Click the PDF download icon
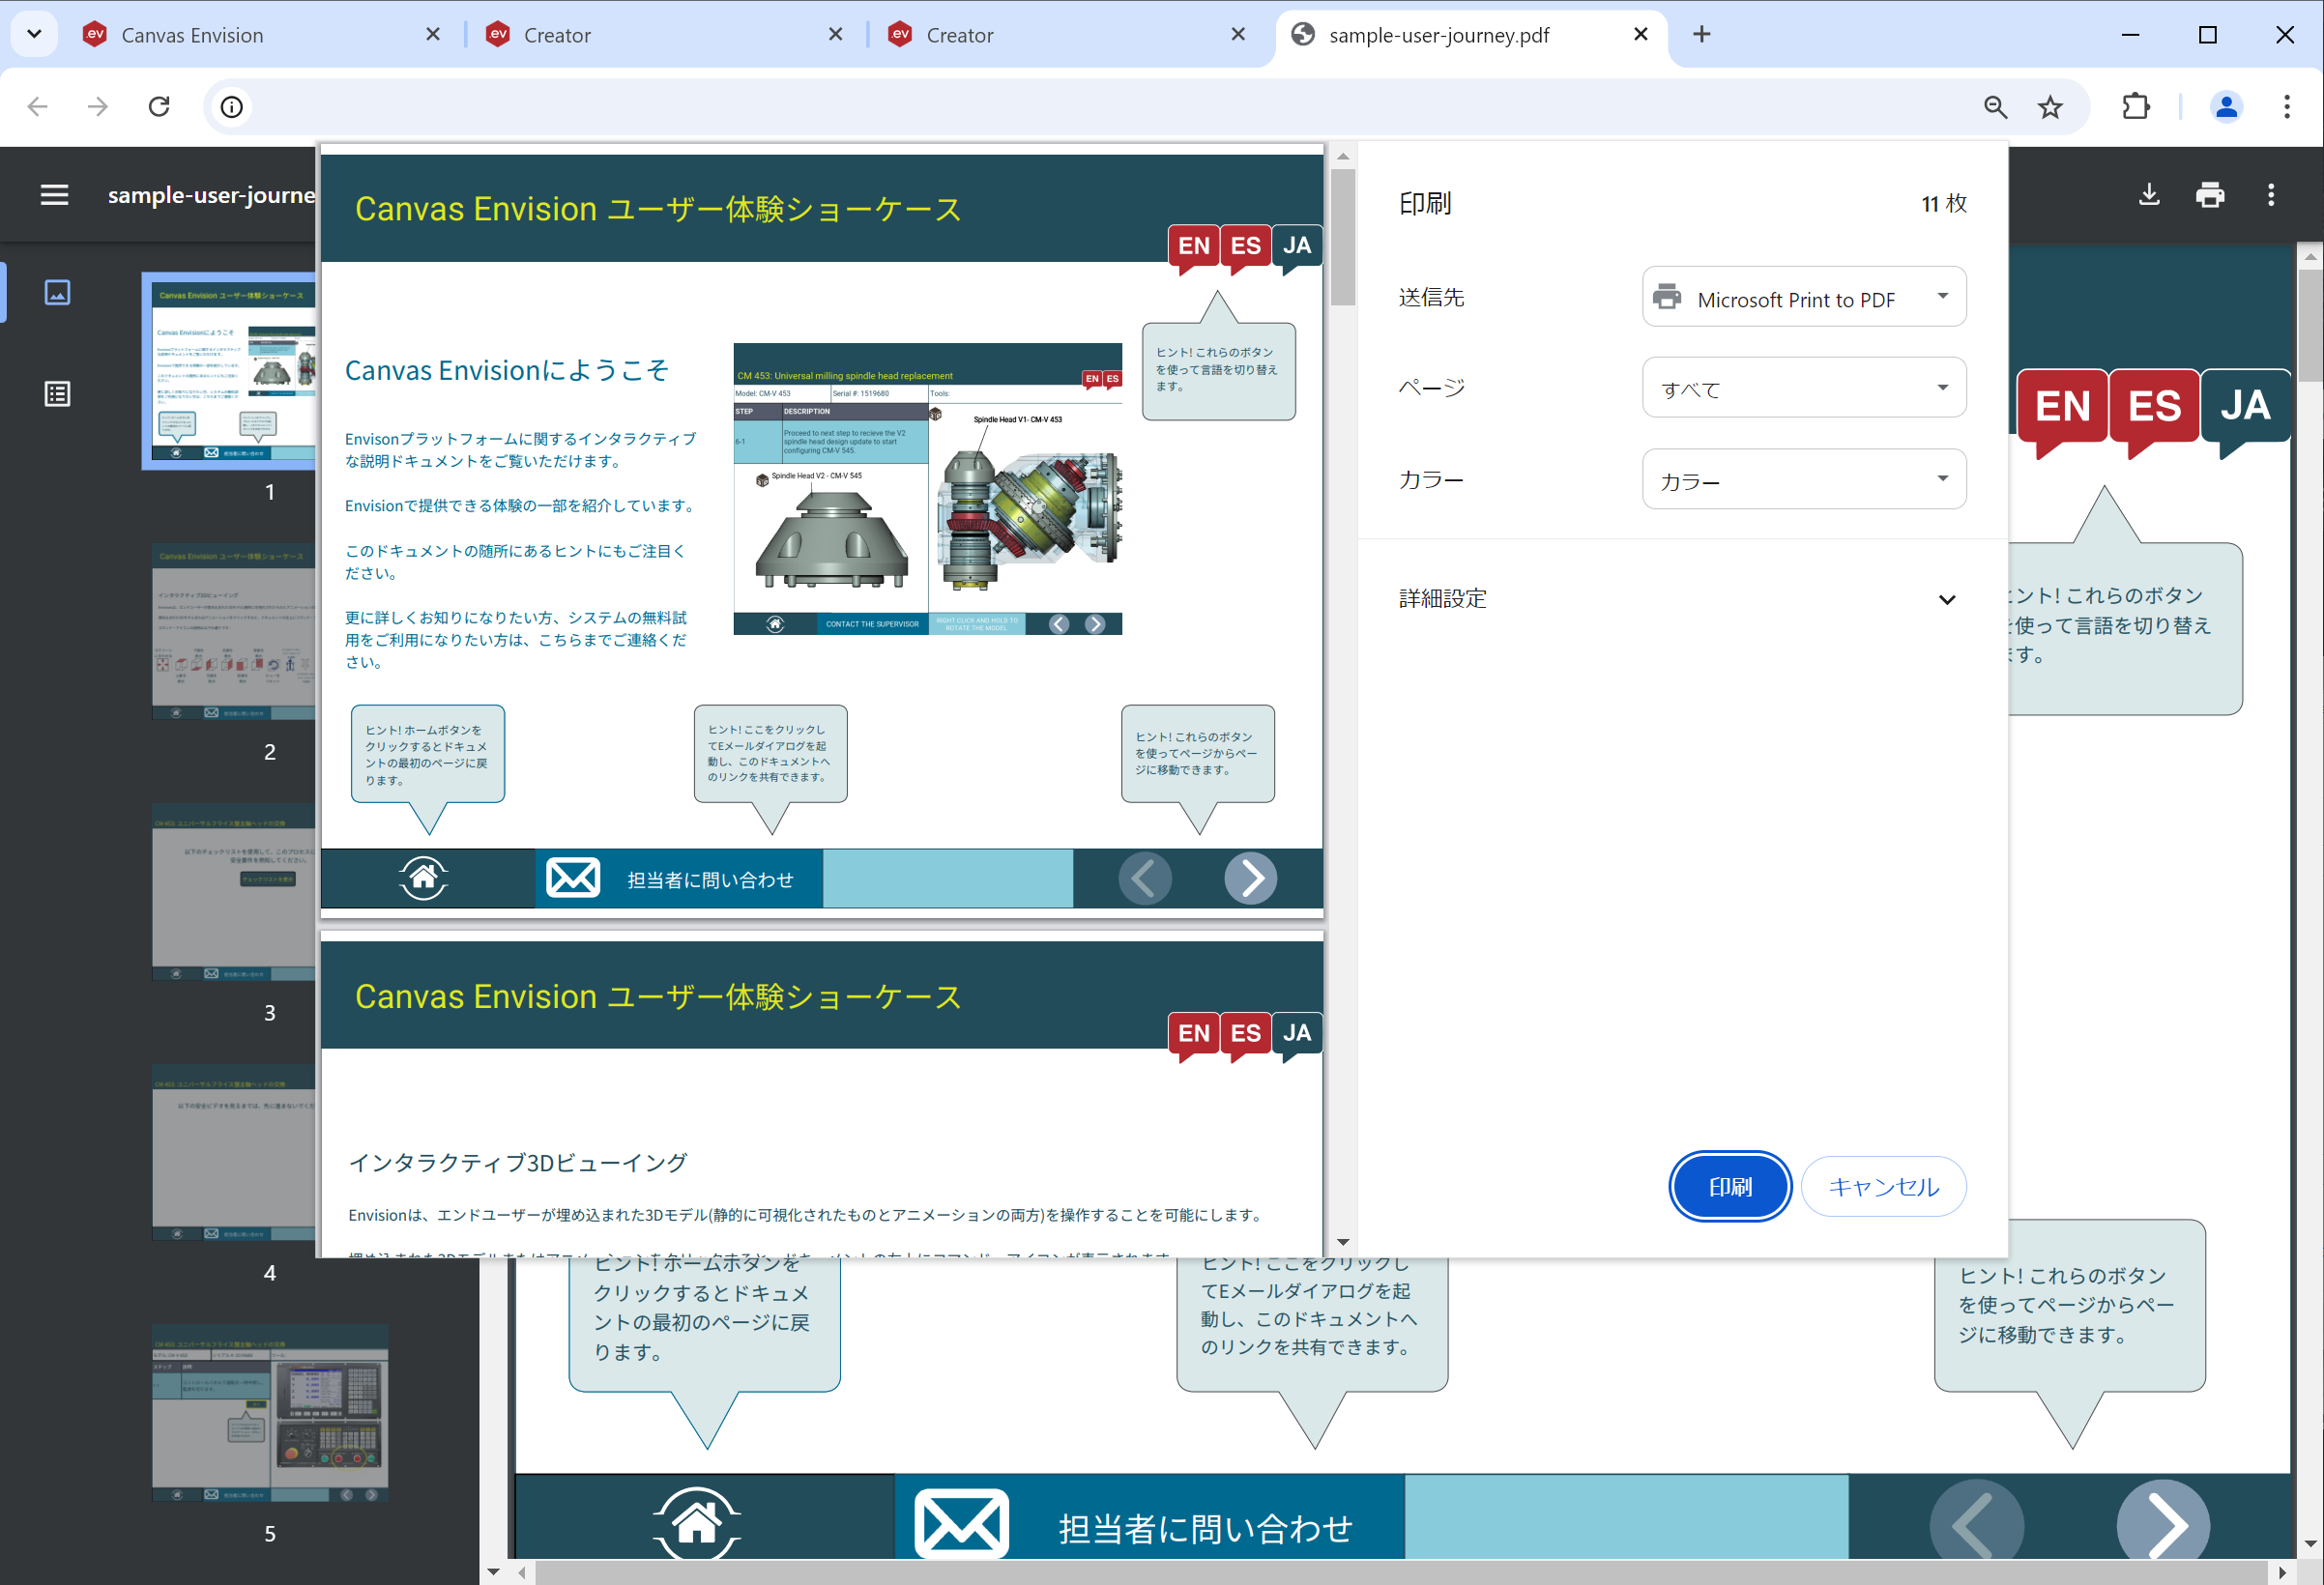 tap(2148, 195)
